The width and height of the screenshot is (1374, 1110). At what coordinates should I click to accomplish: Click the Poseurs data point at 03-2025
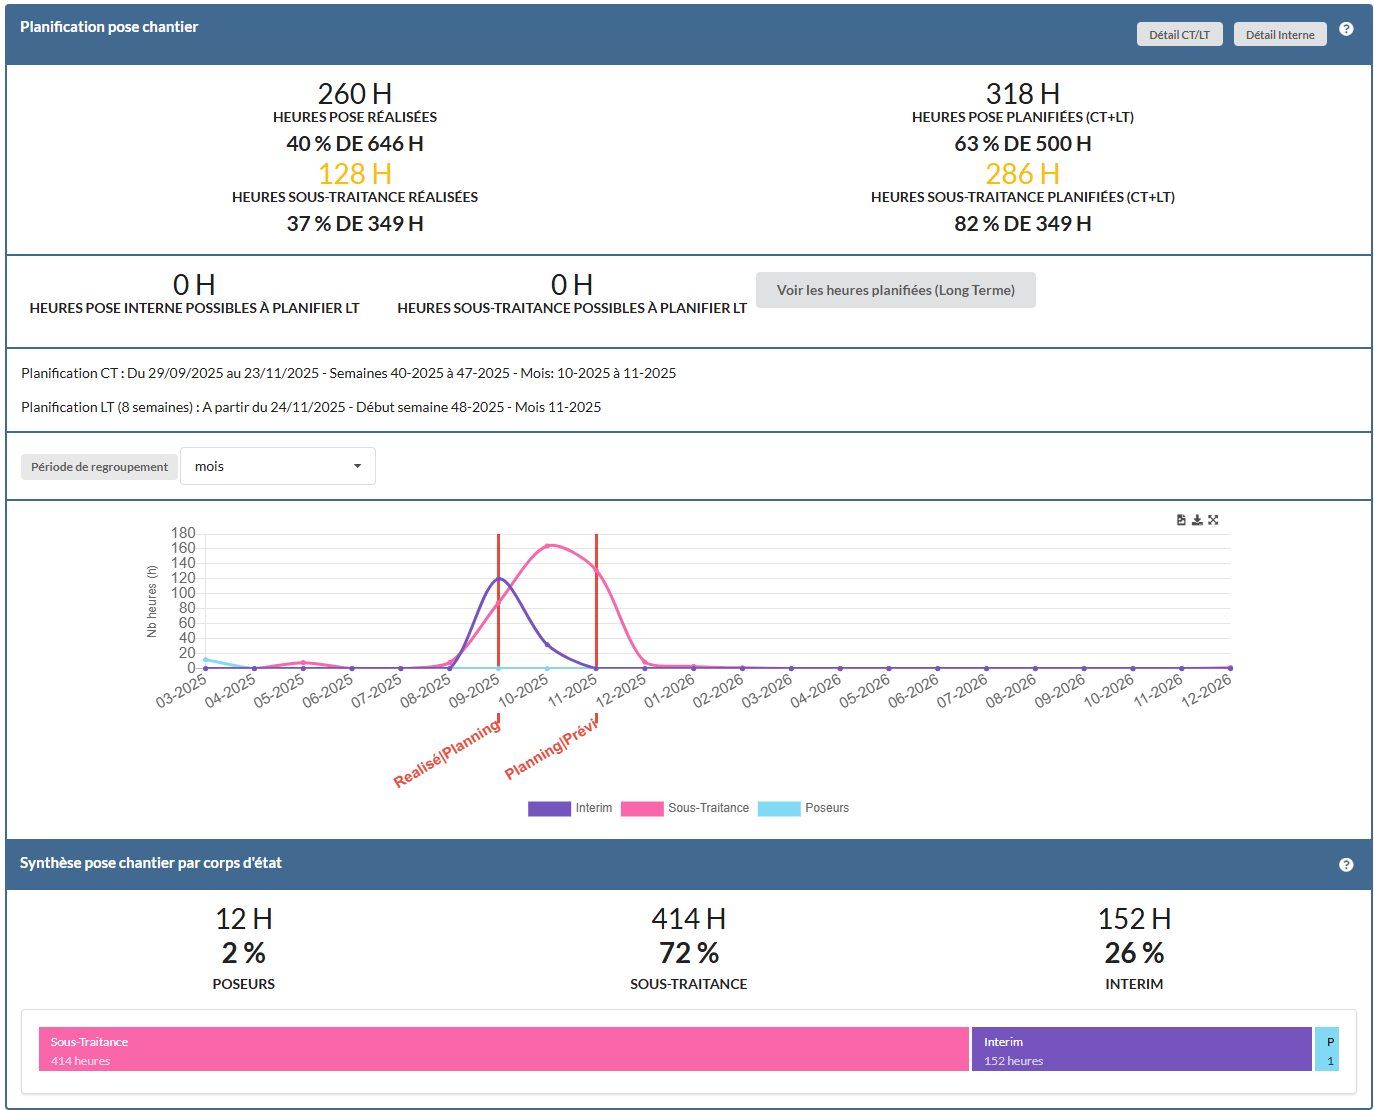point(206,660)
